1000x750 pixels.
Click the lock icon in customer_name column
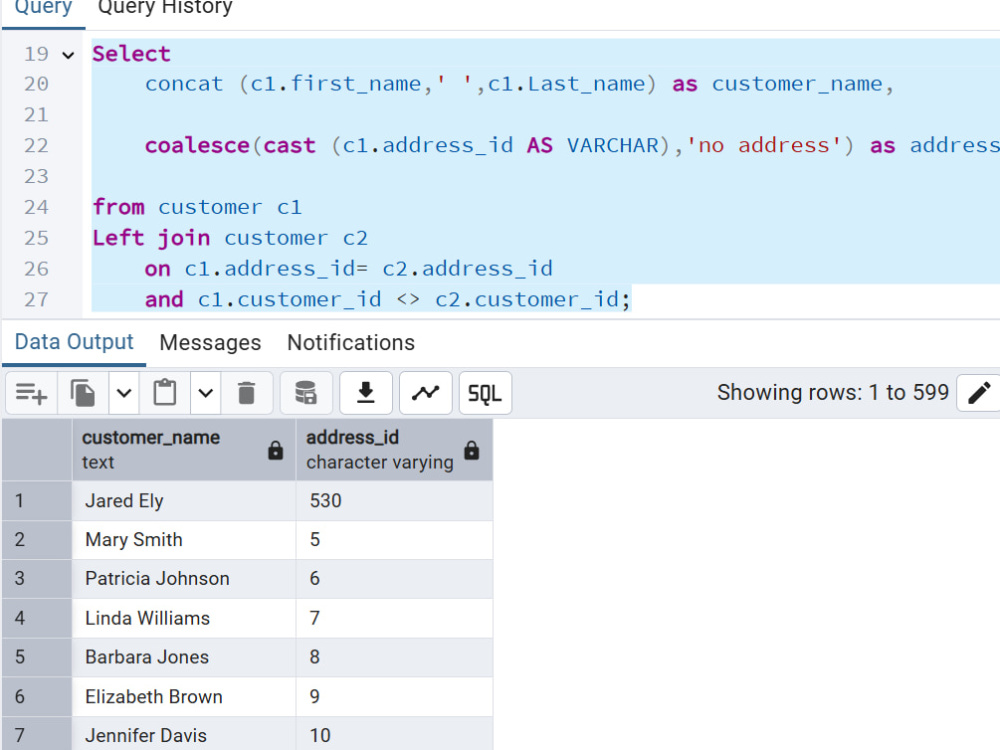click(x=276, y=450)
